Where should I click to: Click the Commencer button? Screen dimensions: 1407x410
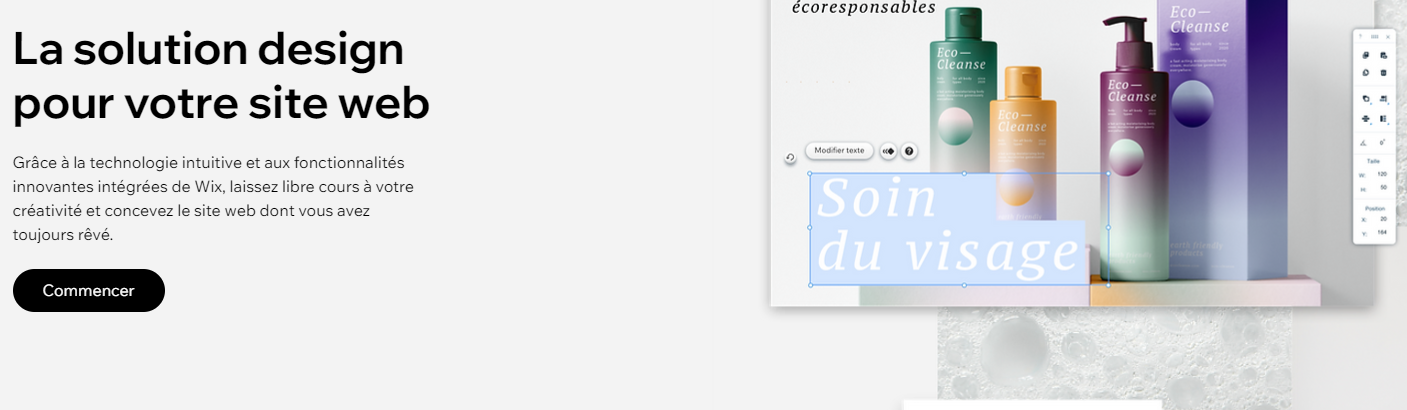(89, 291)
